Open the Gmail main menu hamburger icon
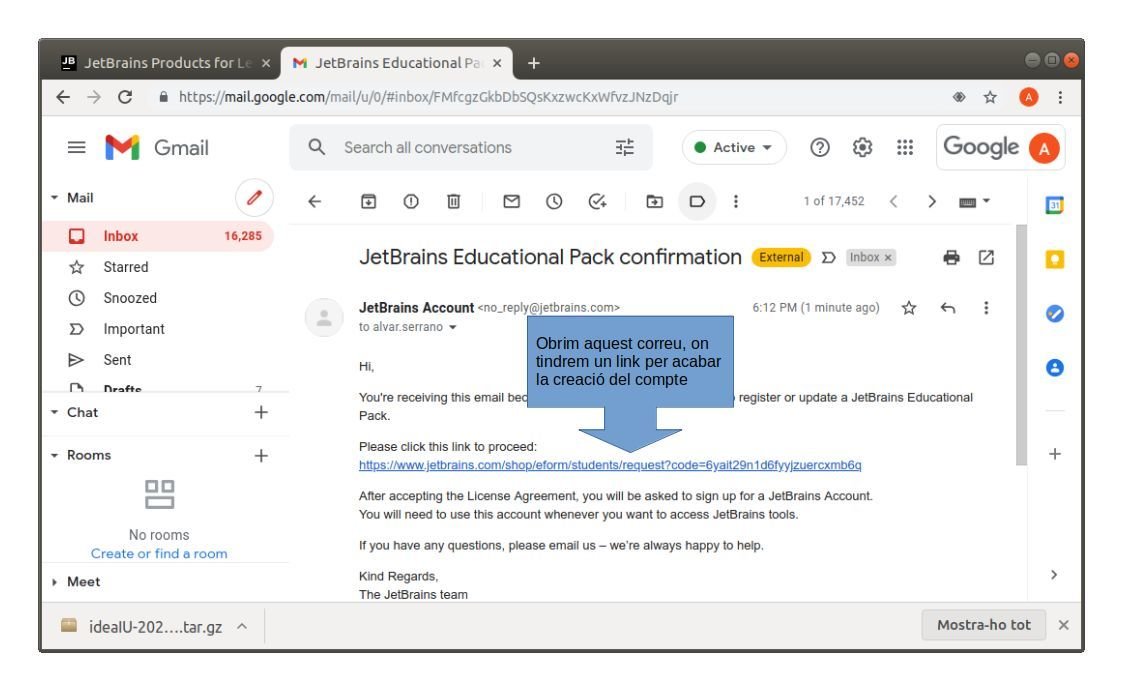This screenshot has width=1123, height=691. coord(77,148)
